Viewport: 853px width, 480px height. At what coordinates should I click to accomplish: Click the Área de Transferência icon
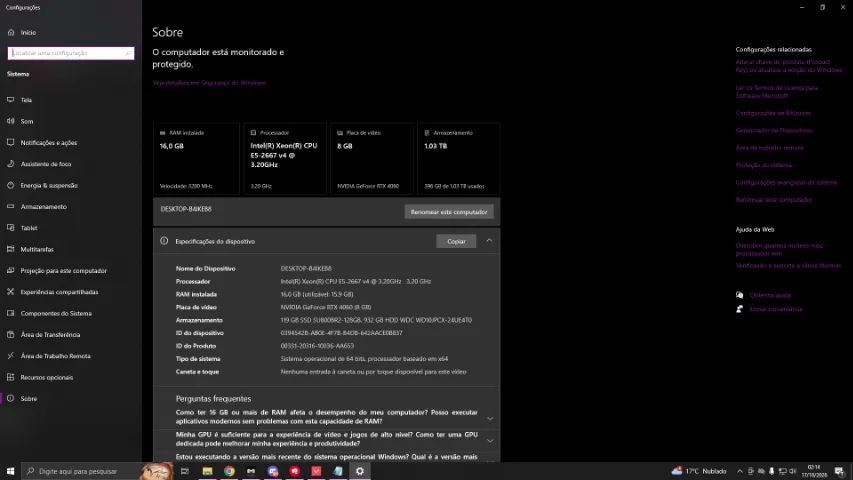click(10, 335)
